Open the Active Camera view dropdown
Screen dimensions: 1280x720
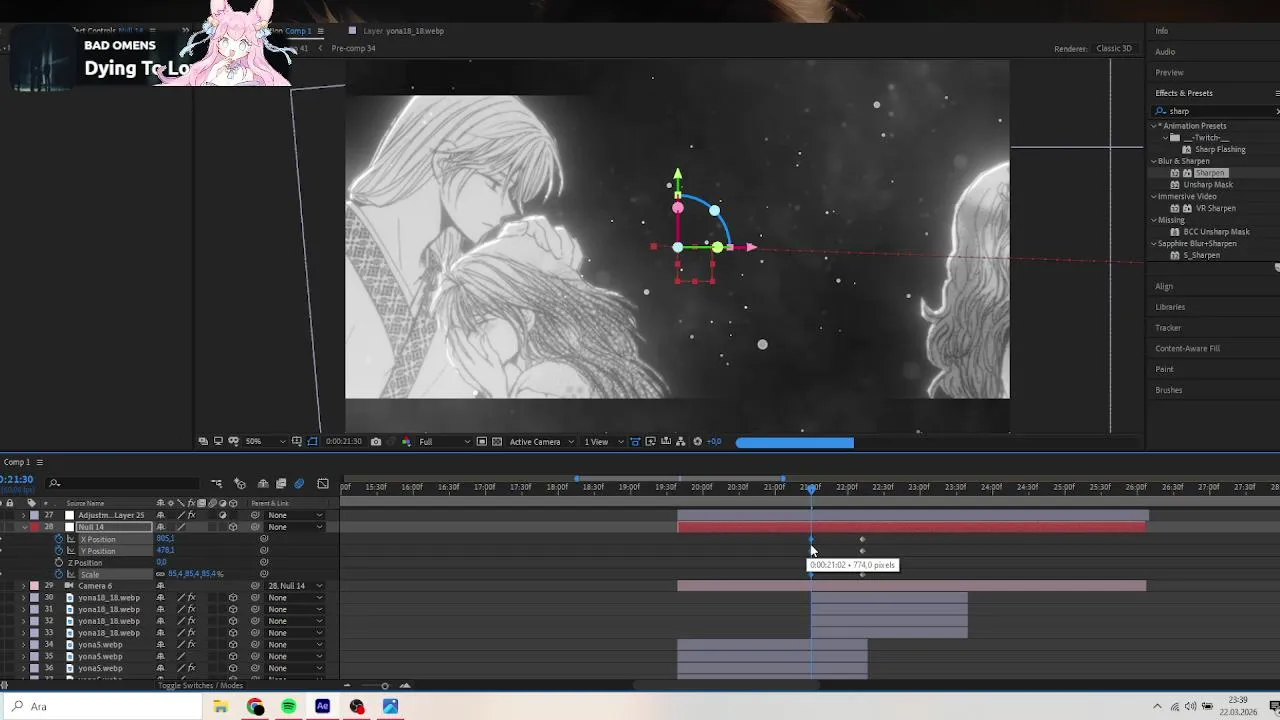(542, 441)
